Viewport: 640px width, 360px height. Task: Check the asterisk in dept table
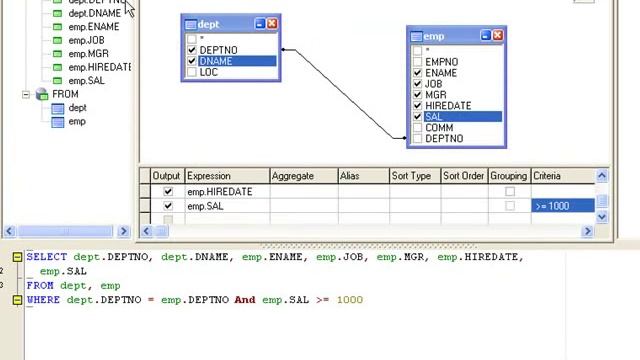coord(191,39)
